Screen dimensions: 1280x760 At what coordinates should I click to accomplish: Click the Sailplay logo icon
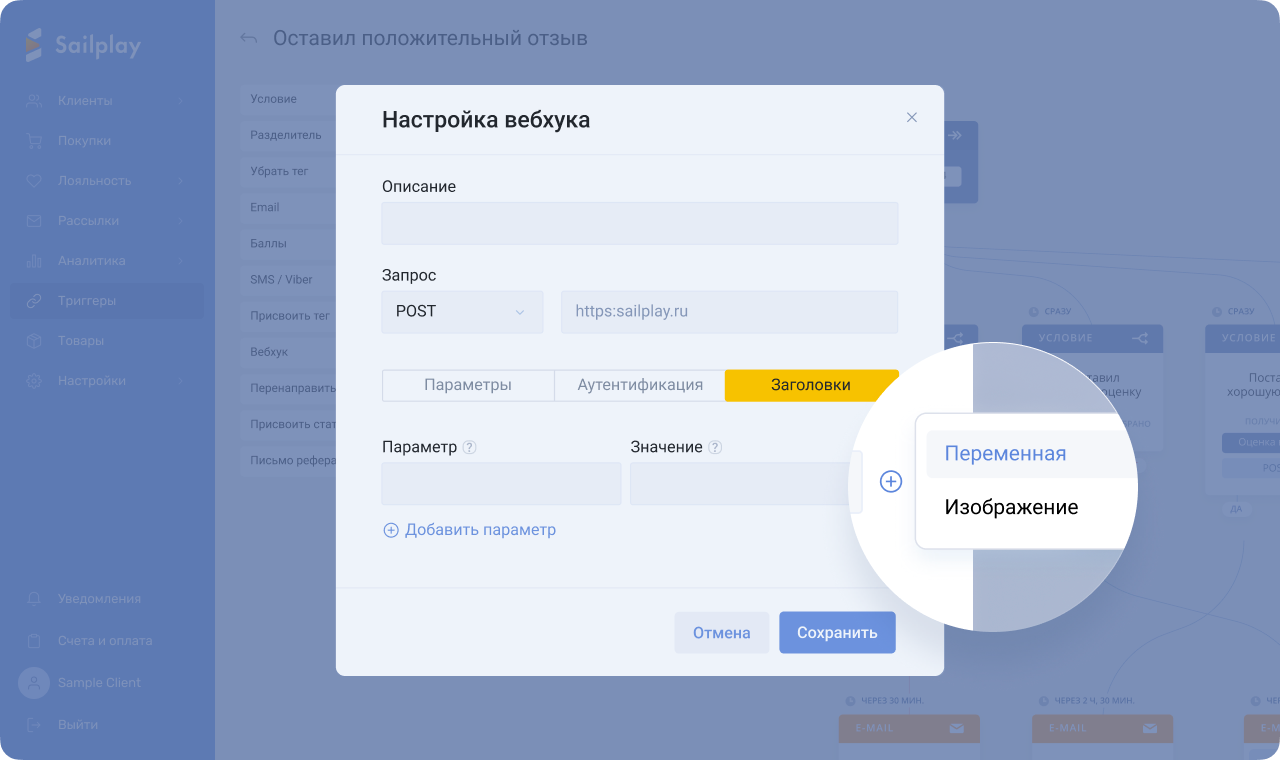(x=34, y=45)
